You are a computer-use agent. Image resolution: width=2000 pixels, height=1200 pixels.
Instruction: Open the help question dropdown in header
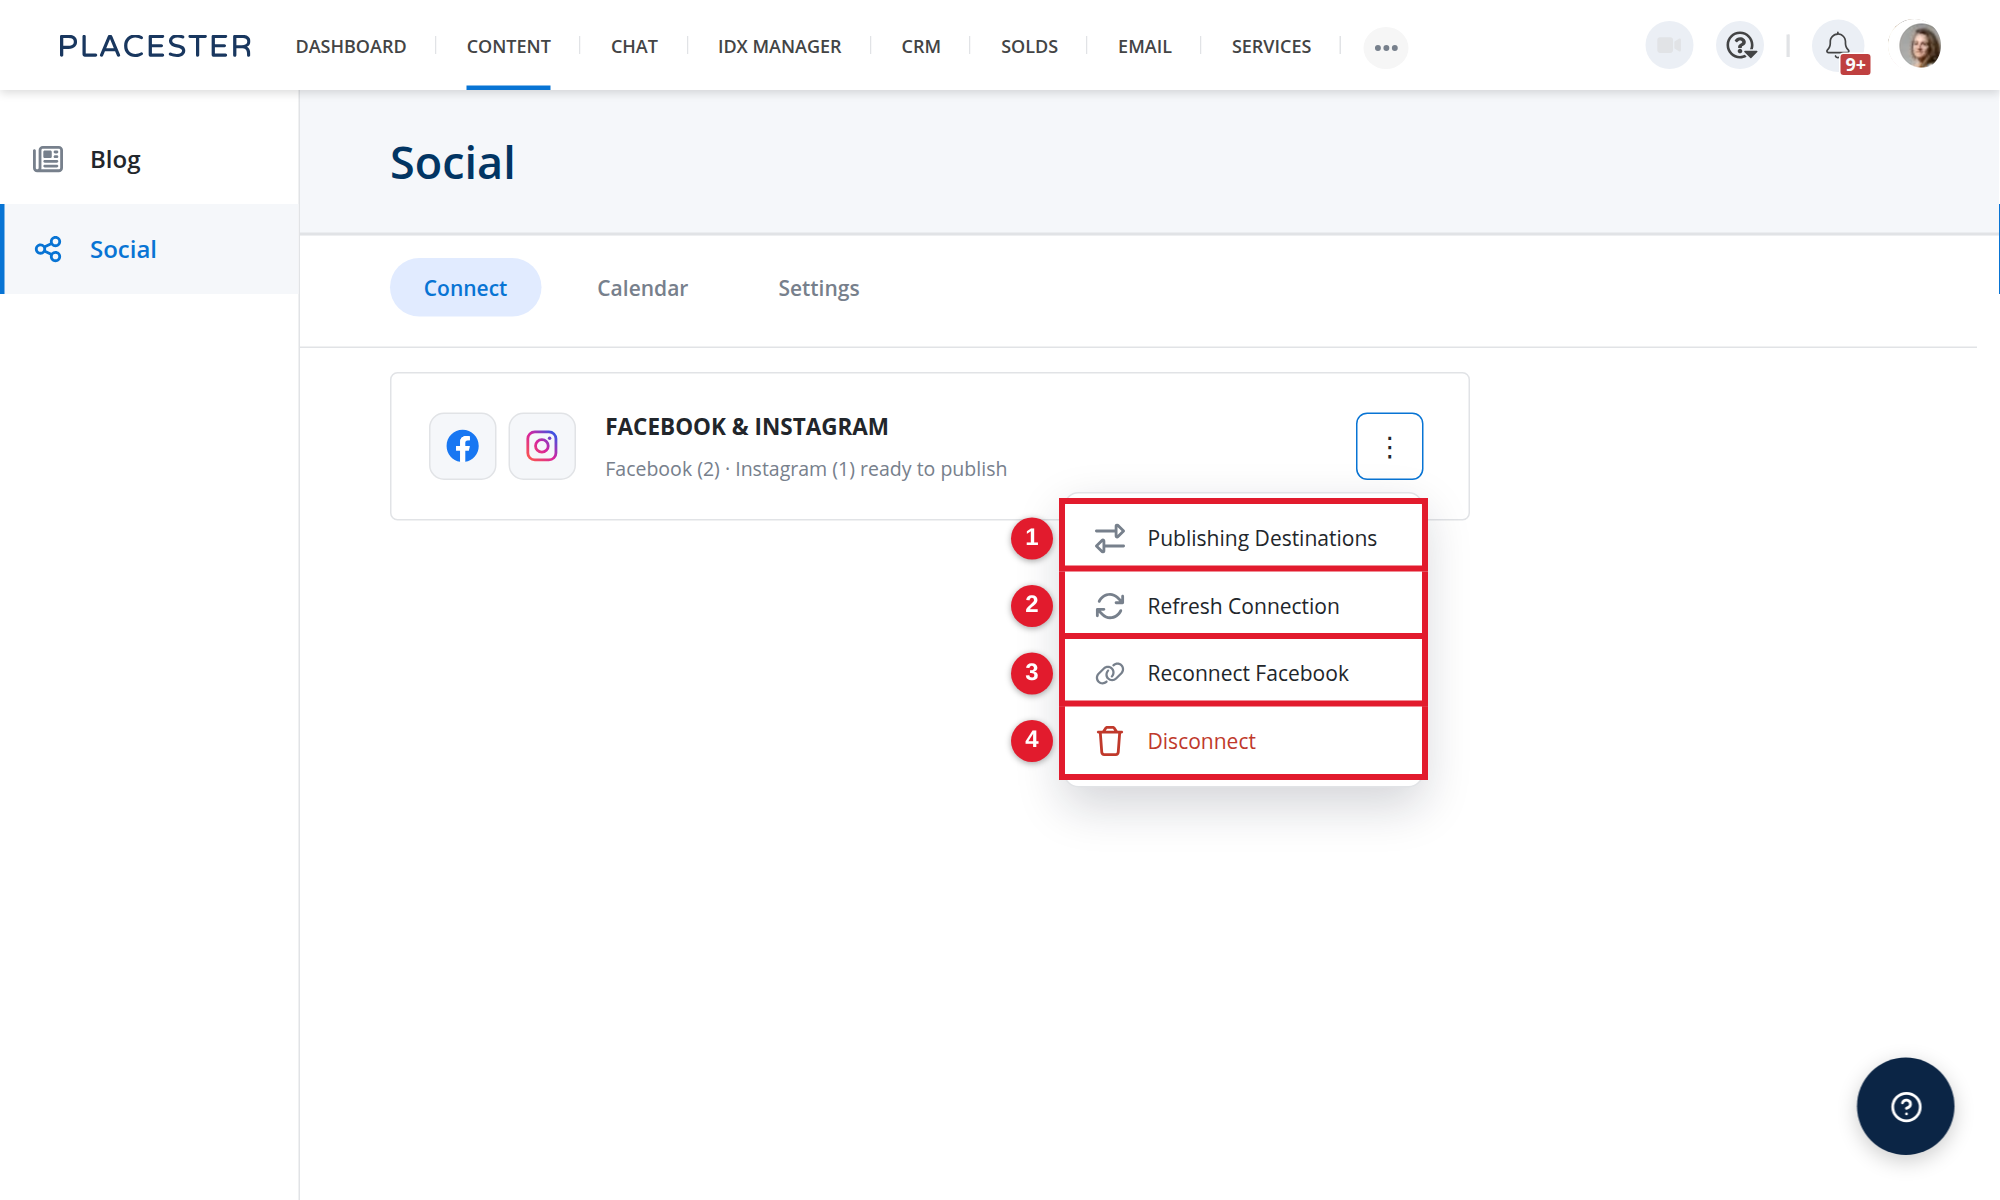tap(1740, 46)
